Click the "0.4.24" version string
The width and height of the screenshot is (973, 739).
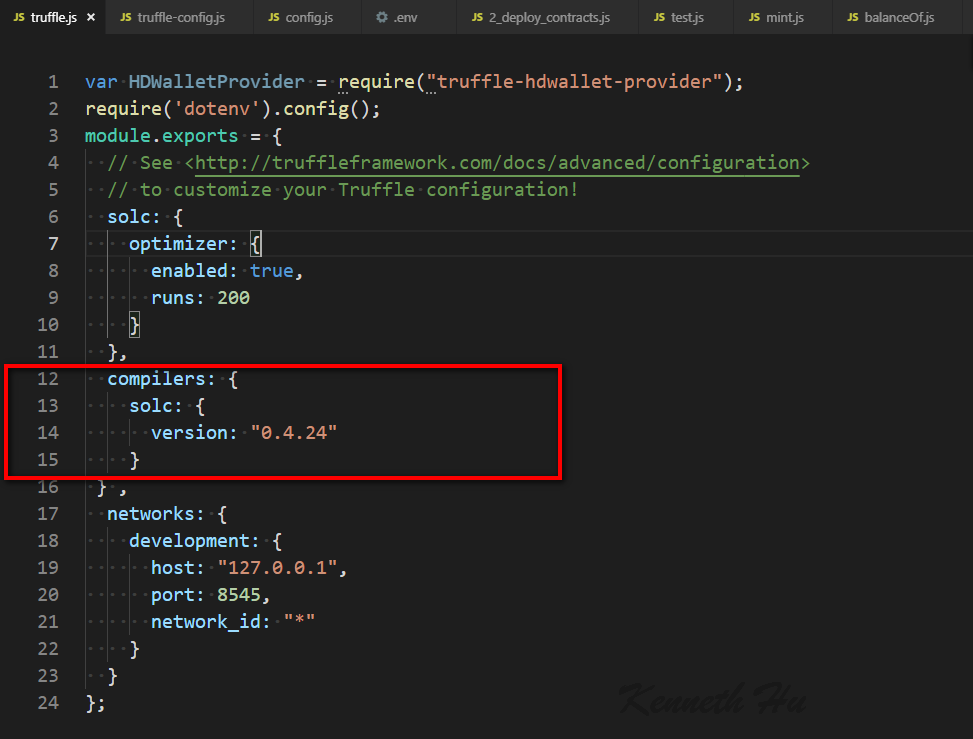pos(294,432)
